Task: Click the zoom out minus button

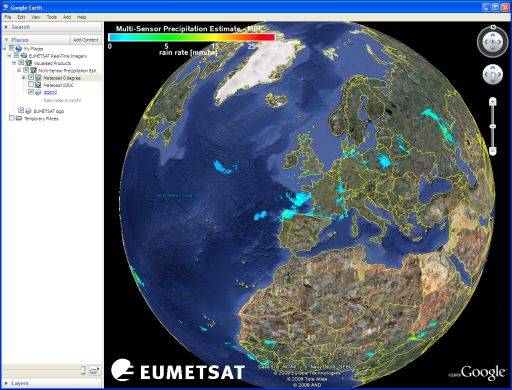Action: click(x=493, y=151)
